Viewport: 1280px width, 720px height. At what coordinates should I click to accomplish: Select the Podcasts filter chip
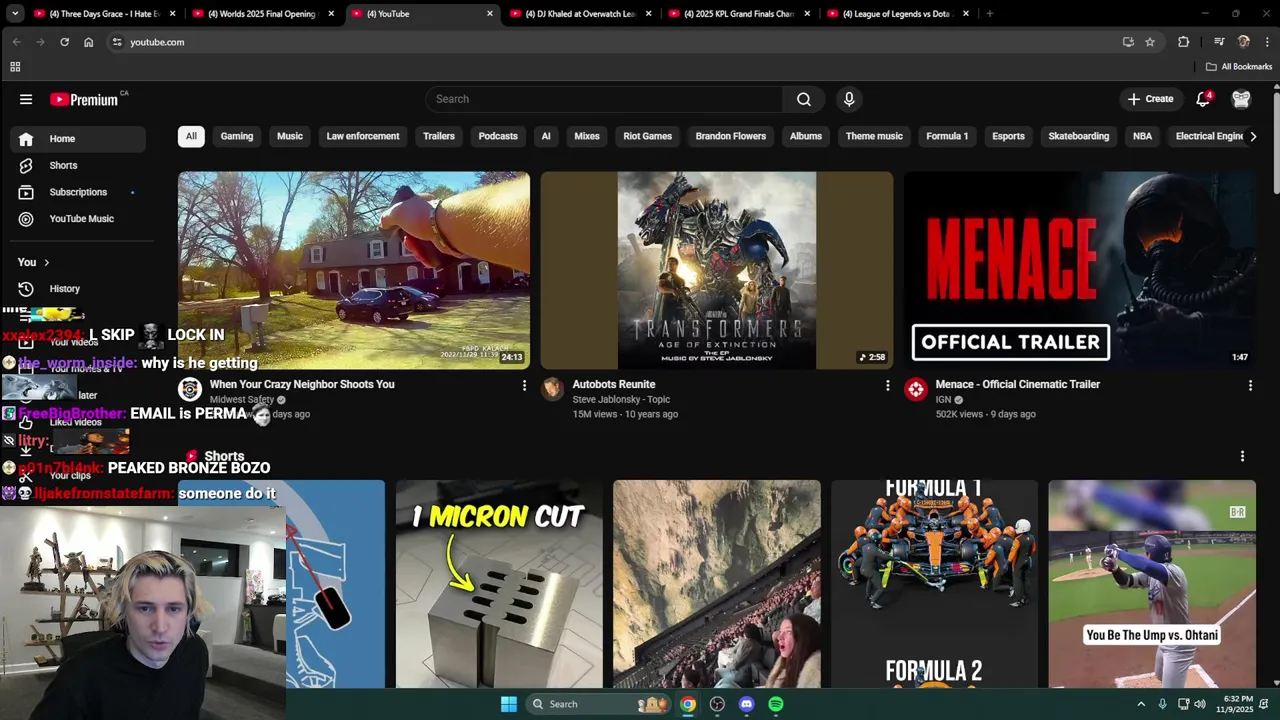pyautogui.click(x=498, y=136)
